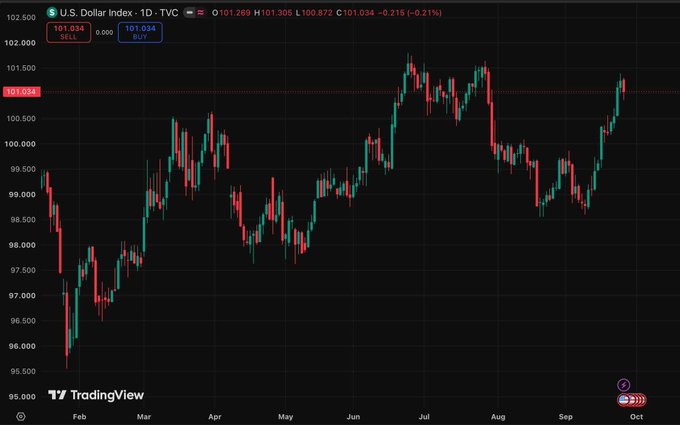Click the 0.000 spread value
This screenshot has height=425, width=680.
click(x=104, y=33)
